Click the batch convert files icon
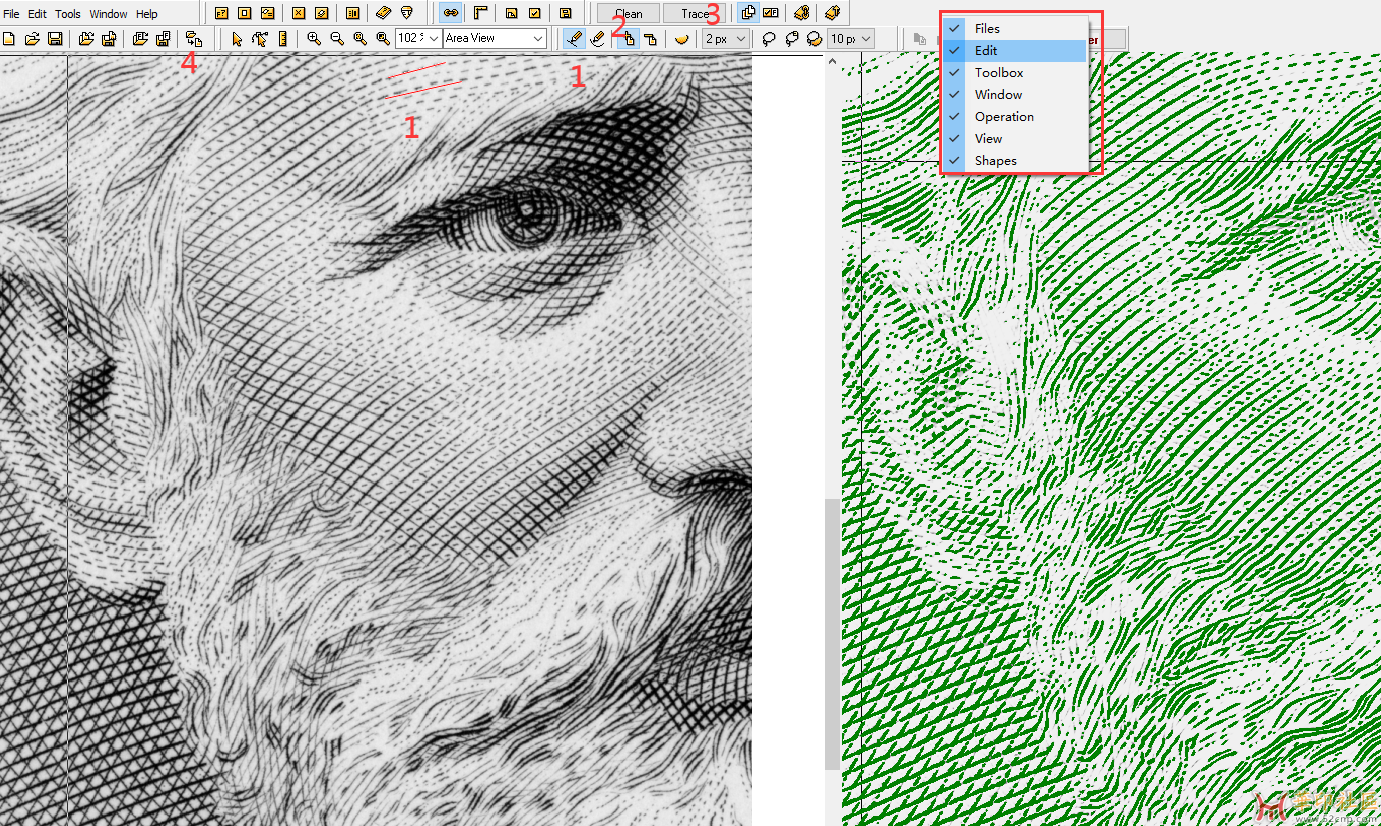1381x826 pixels. pyautogui.click(x=194, y=39)
